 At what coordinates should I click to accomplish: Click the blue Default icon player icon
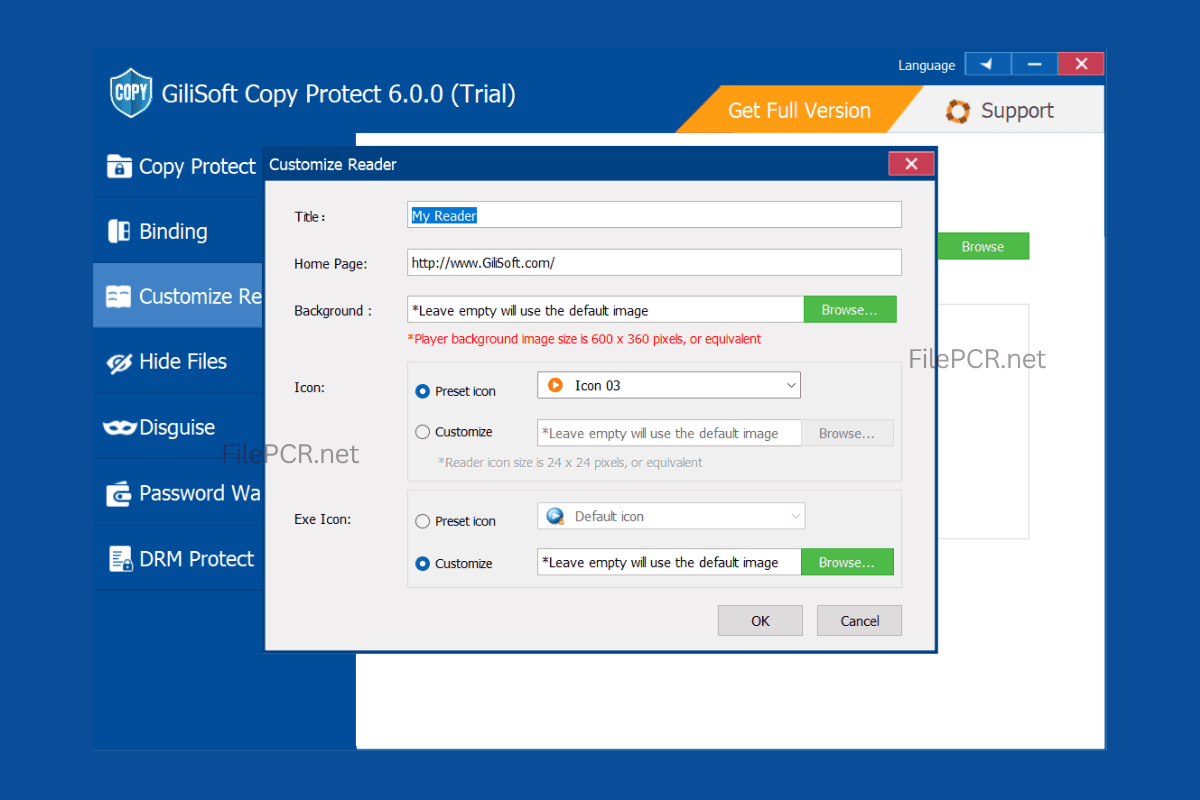point(556,516)
